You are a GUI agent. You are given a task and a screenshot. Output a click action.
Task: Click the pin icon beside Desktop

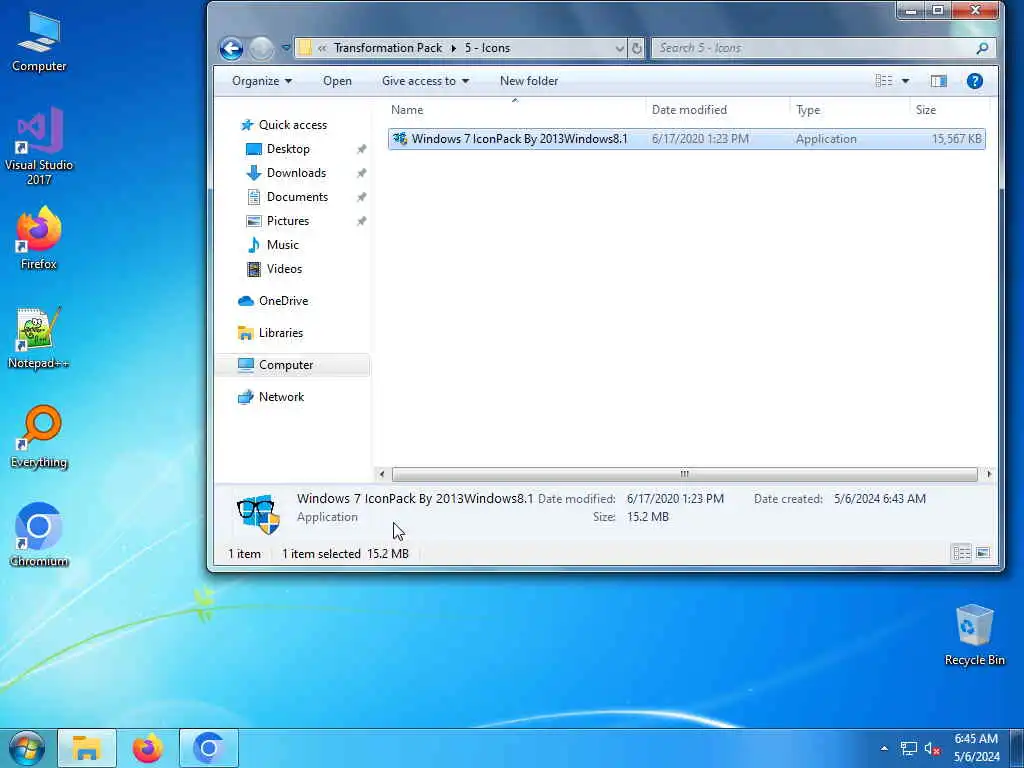(361, 150)
